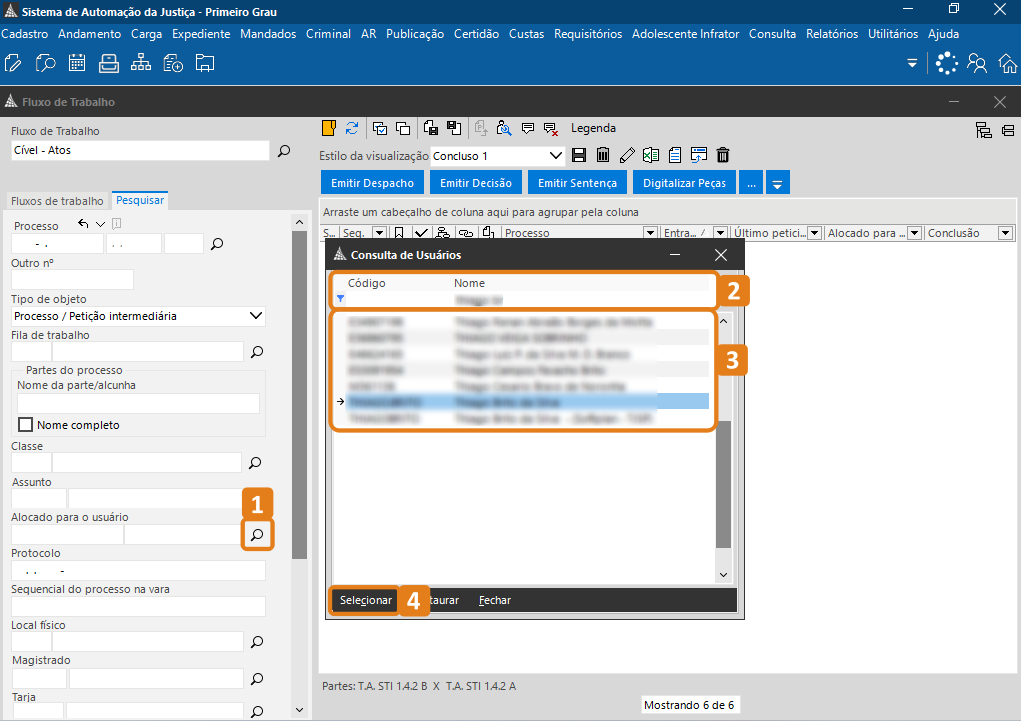Focus the Nome da parte/alcunha input field

pos(138,403)
